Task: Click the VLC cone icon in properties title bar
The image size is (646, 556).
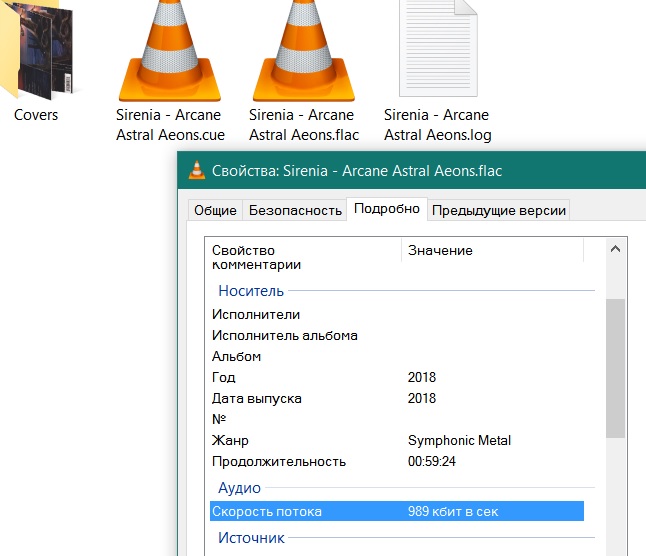Action: point(197,171)
